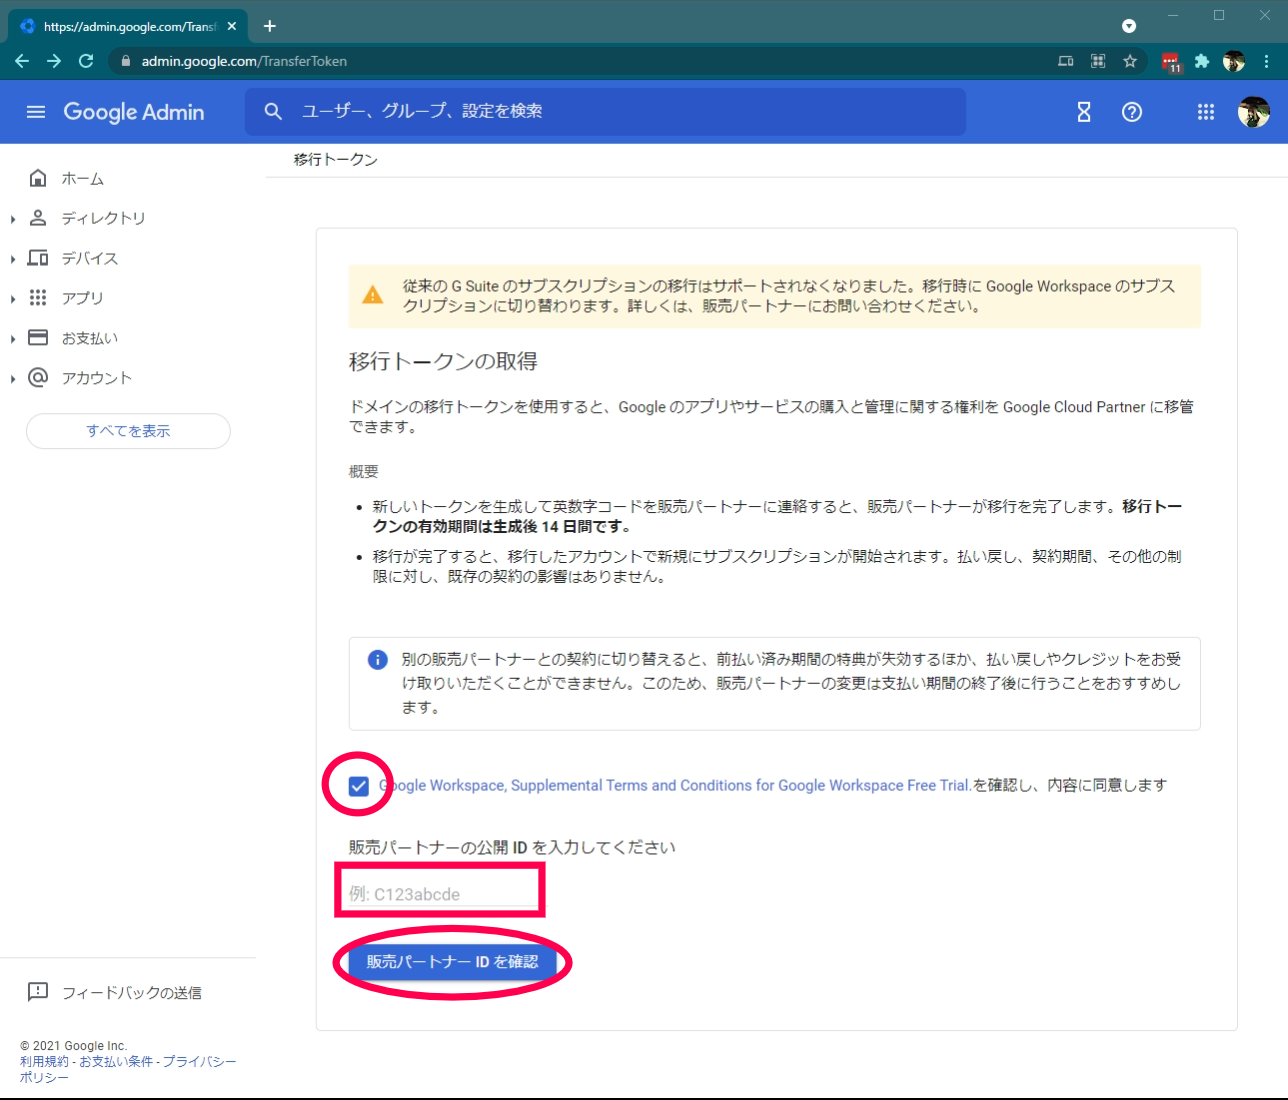Click the browser back arrow
Image resolution: width=1288 pixels, height=1100 pixels.
coord(22,61)
